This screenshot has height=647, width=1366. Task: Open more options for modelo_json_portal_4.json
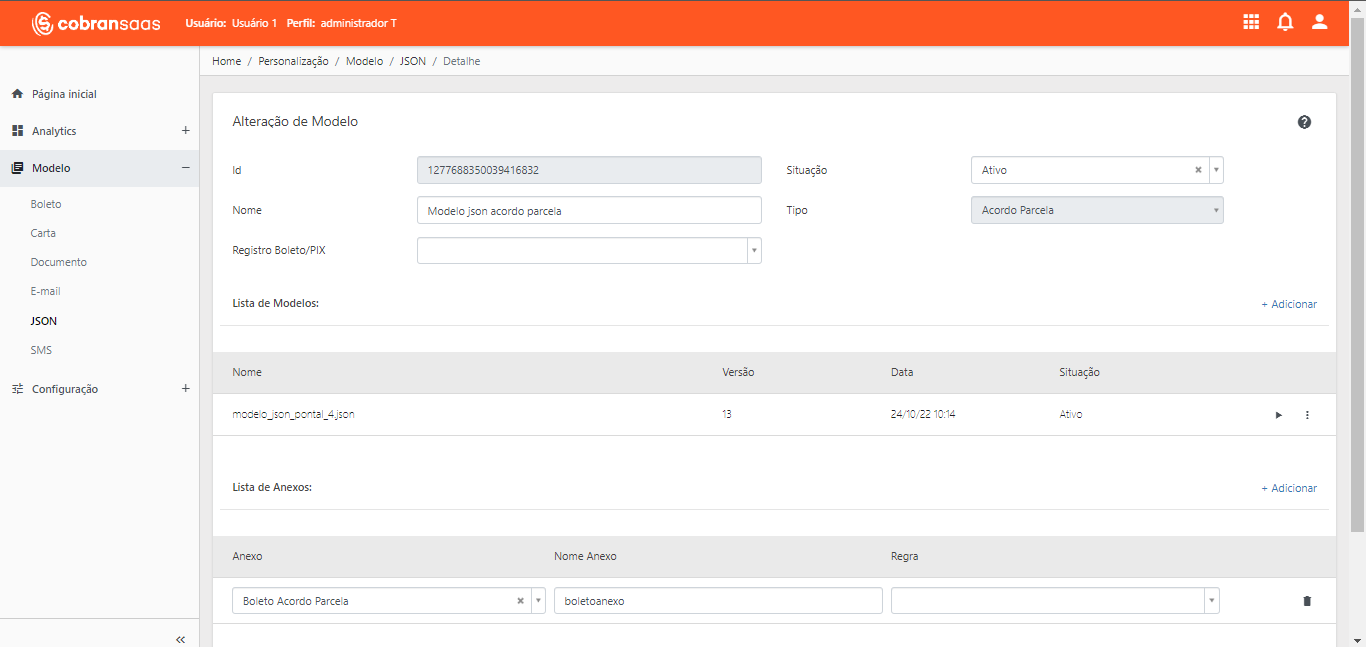click(1306, 415)
